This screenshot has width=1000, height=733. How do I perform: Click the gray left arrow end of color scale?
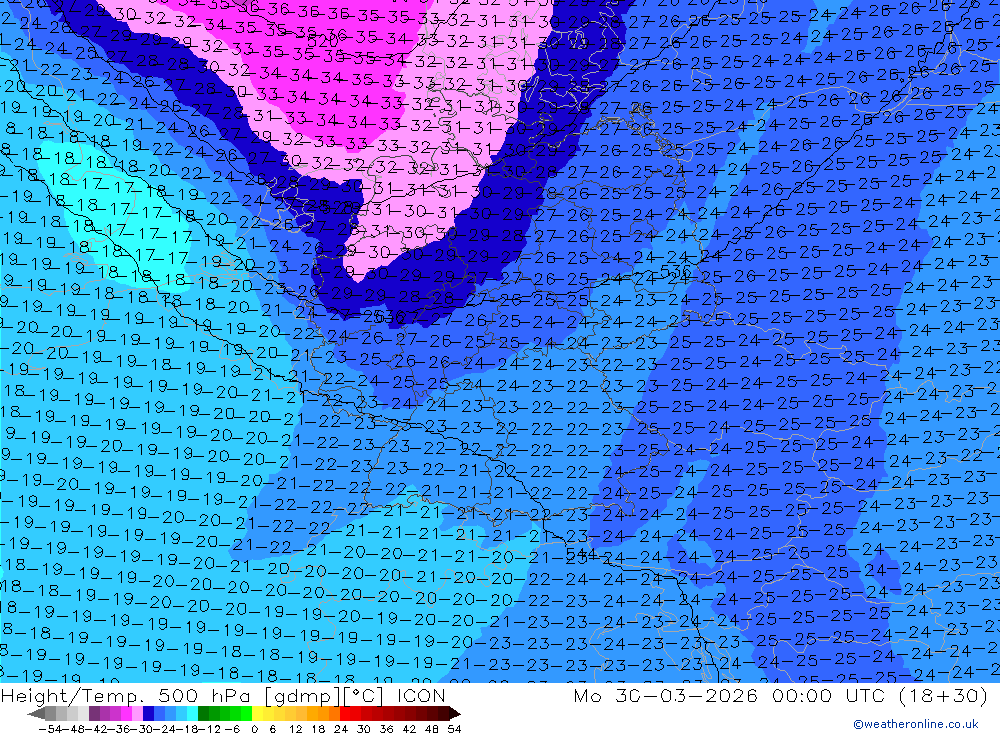(36, 714)
